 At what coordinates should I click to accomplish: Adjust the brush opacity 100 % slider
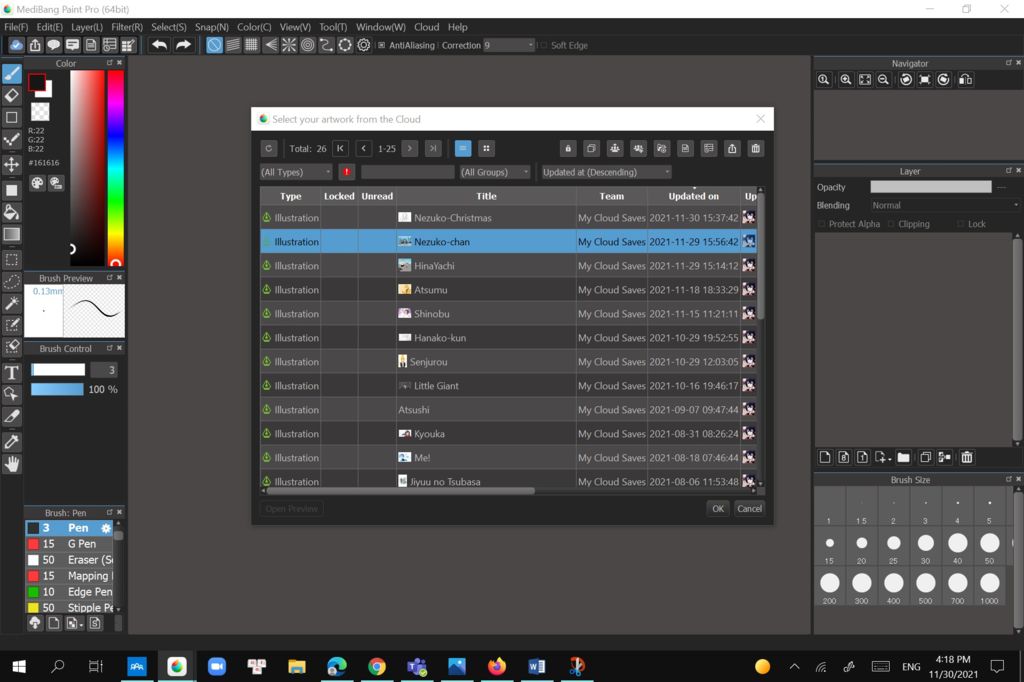point(57,389)
